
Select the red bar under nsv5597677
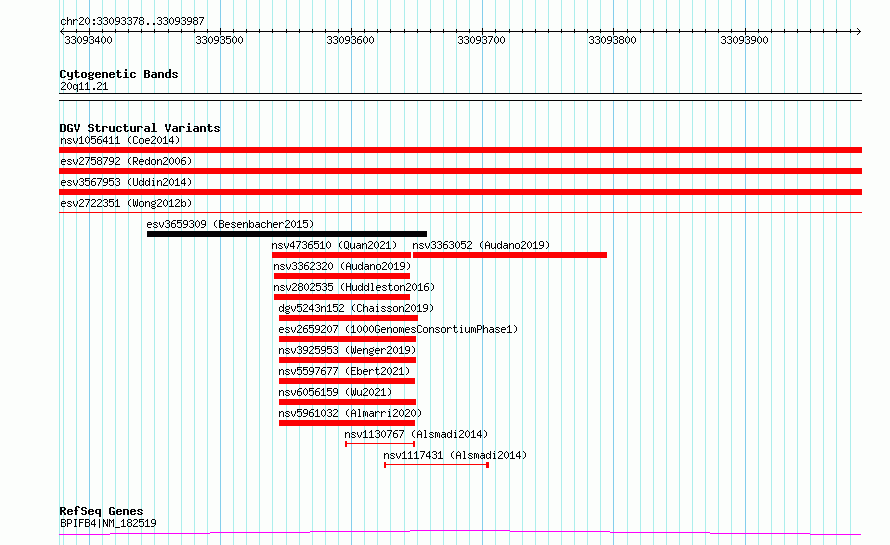point(347,381)
